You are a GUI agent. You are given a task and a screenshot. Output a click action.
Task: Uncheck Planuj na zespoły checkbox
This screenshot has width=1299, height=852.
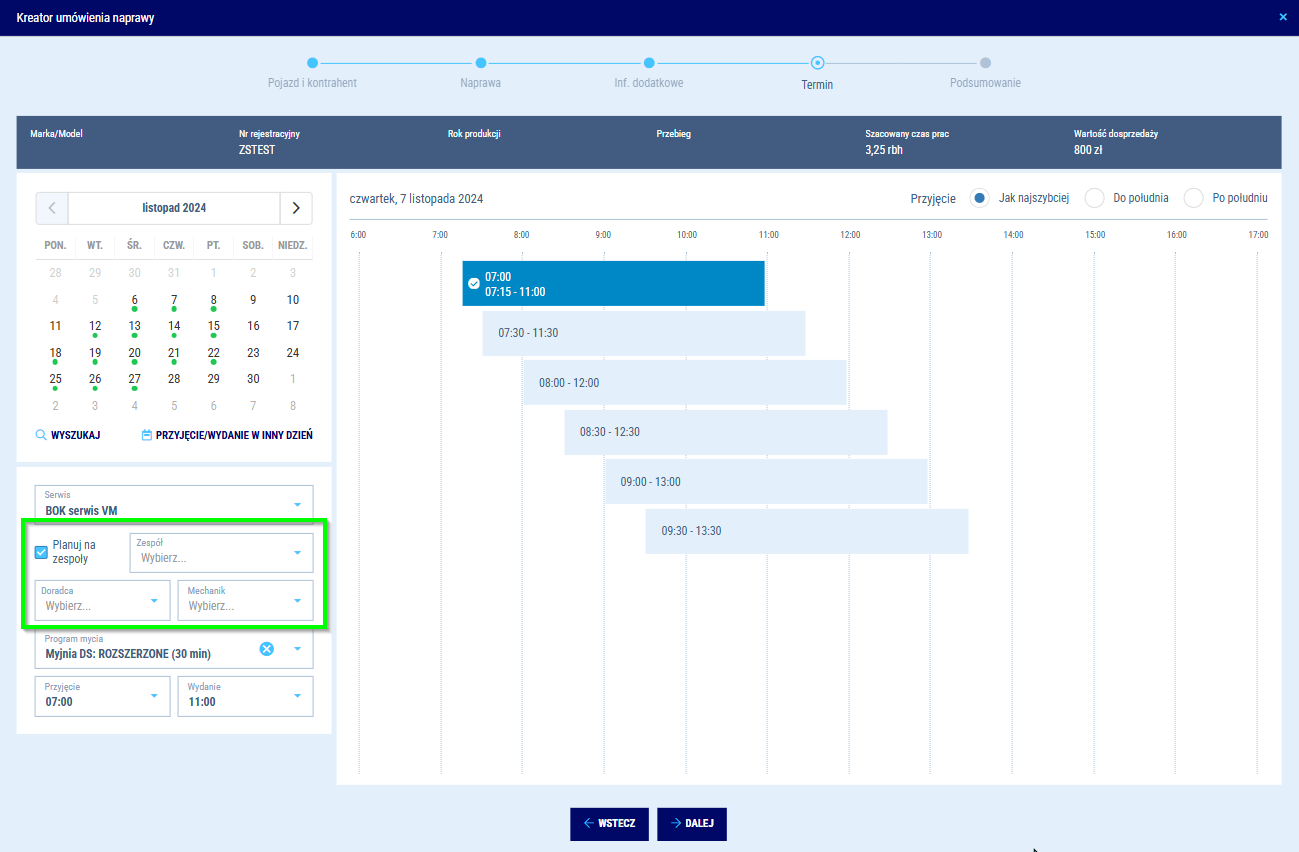point(42,552)
